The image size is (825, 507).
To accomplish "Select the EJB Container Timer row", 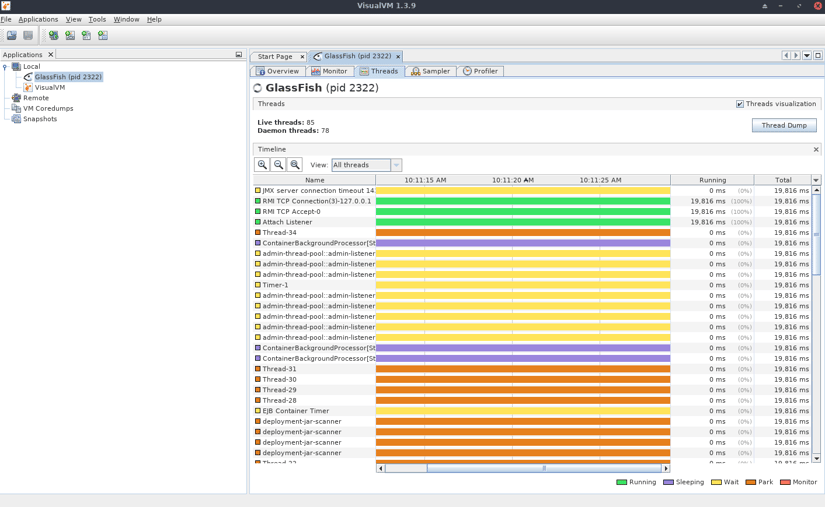I will click(532, 411).
